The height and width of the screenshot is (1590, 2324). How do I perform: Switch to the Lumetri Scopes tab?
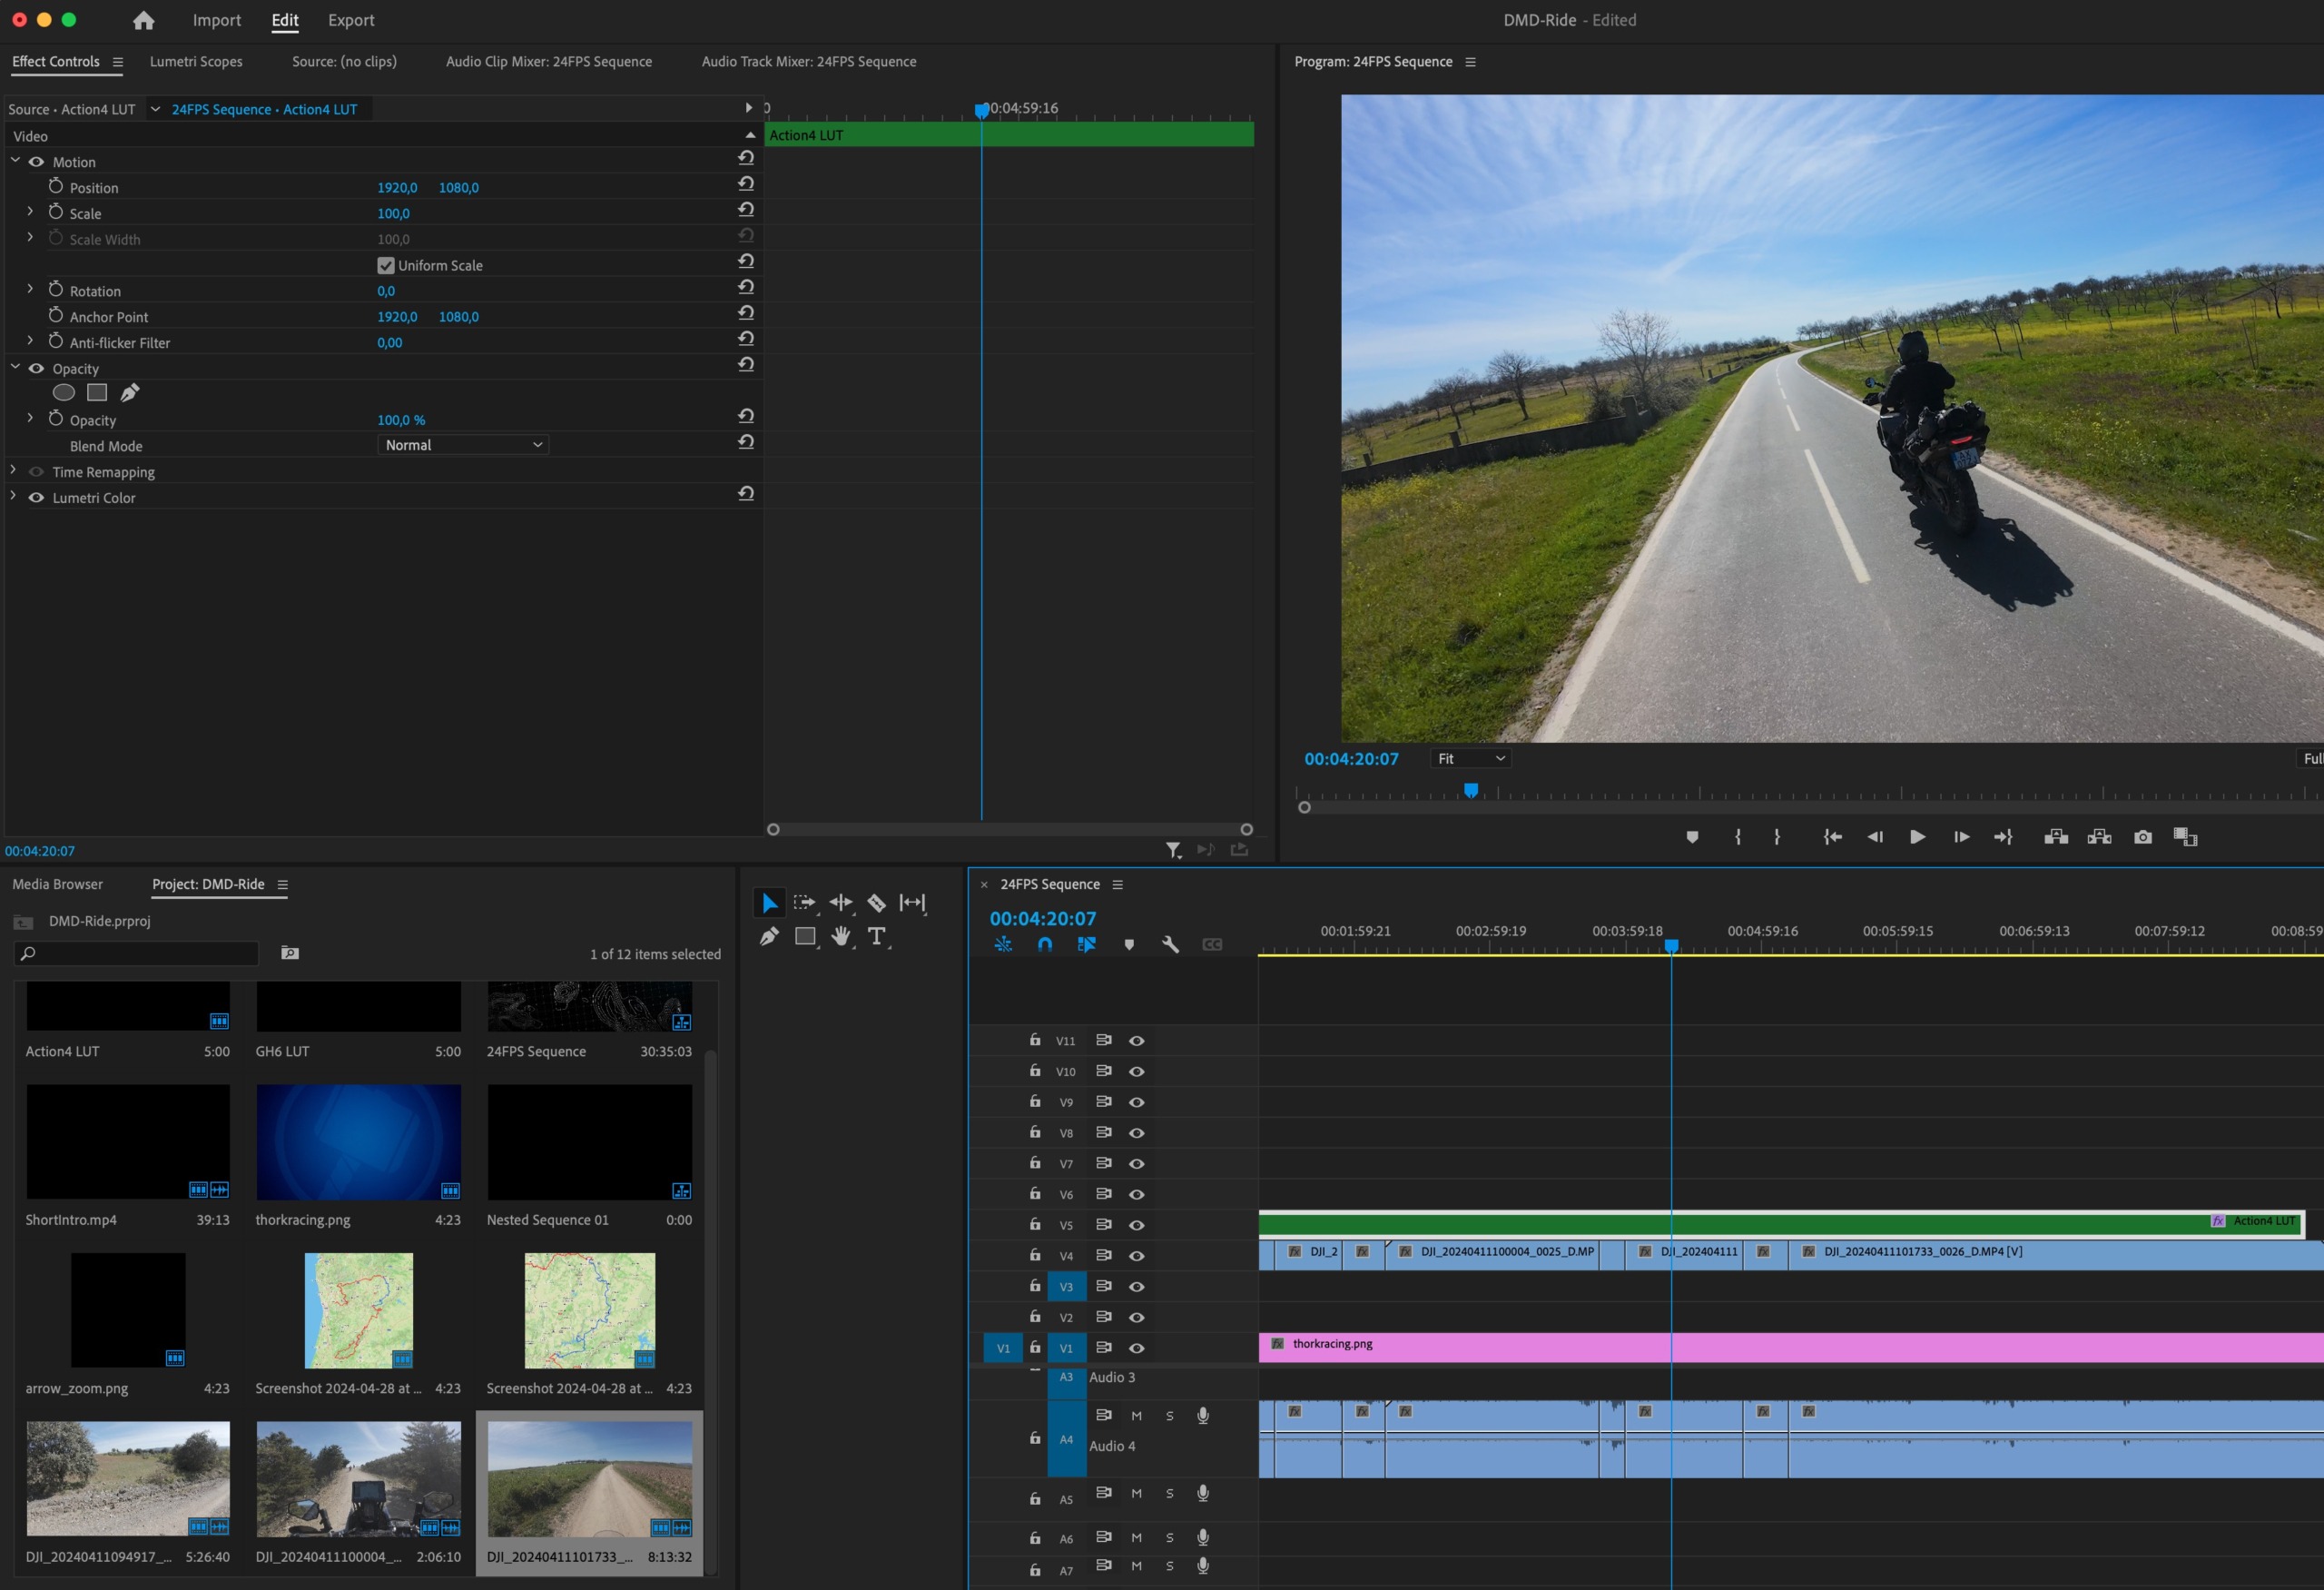[x=196, y=62]
